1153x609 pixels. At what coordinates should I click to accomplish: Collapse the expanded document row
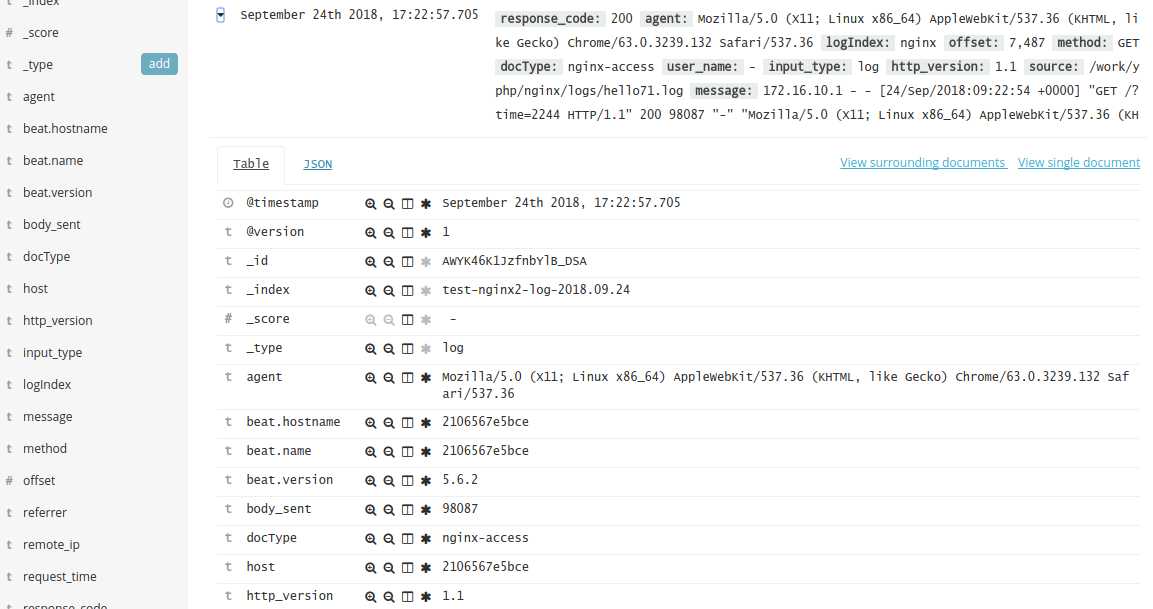(221, 15)
